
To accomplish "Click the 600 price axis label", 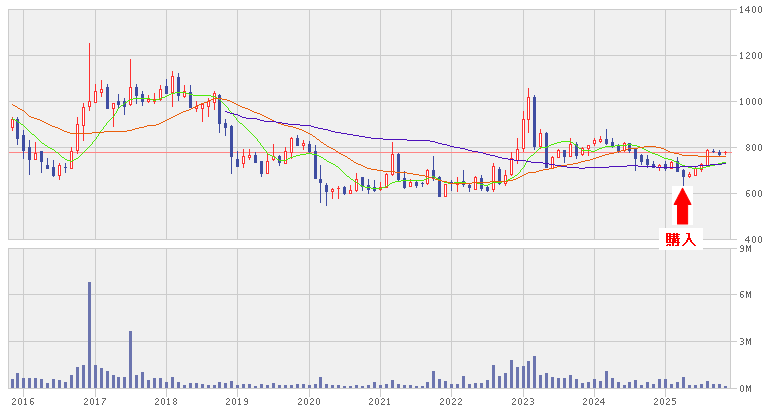I will click(749, 194).
